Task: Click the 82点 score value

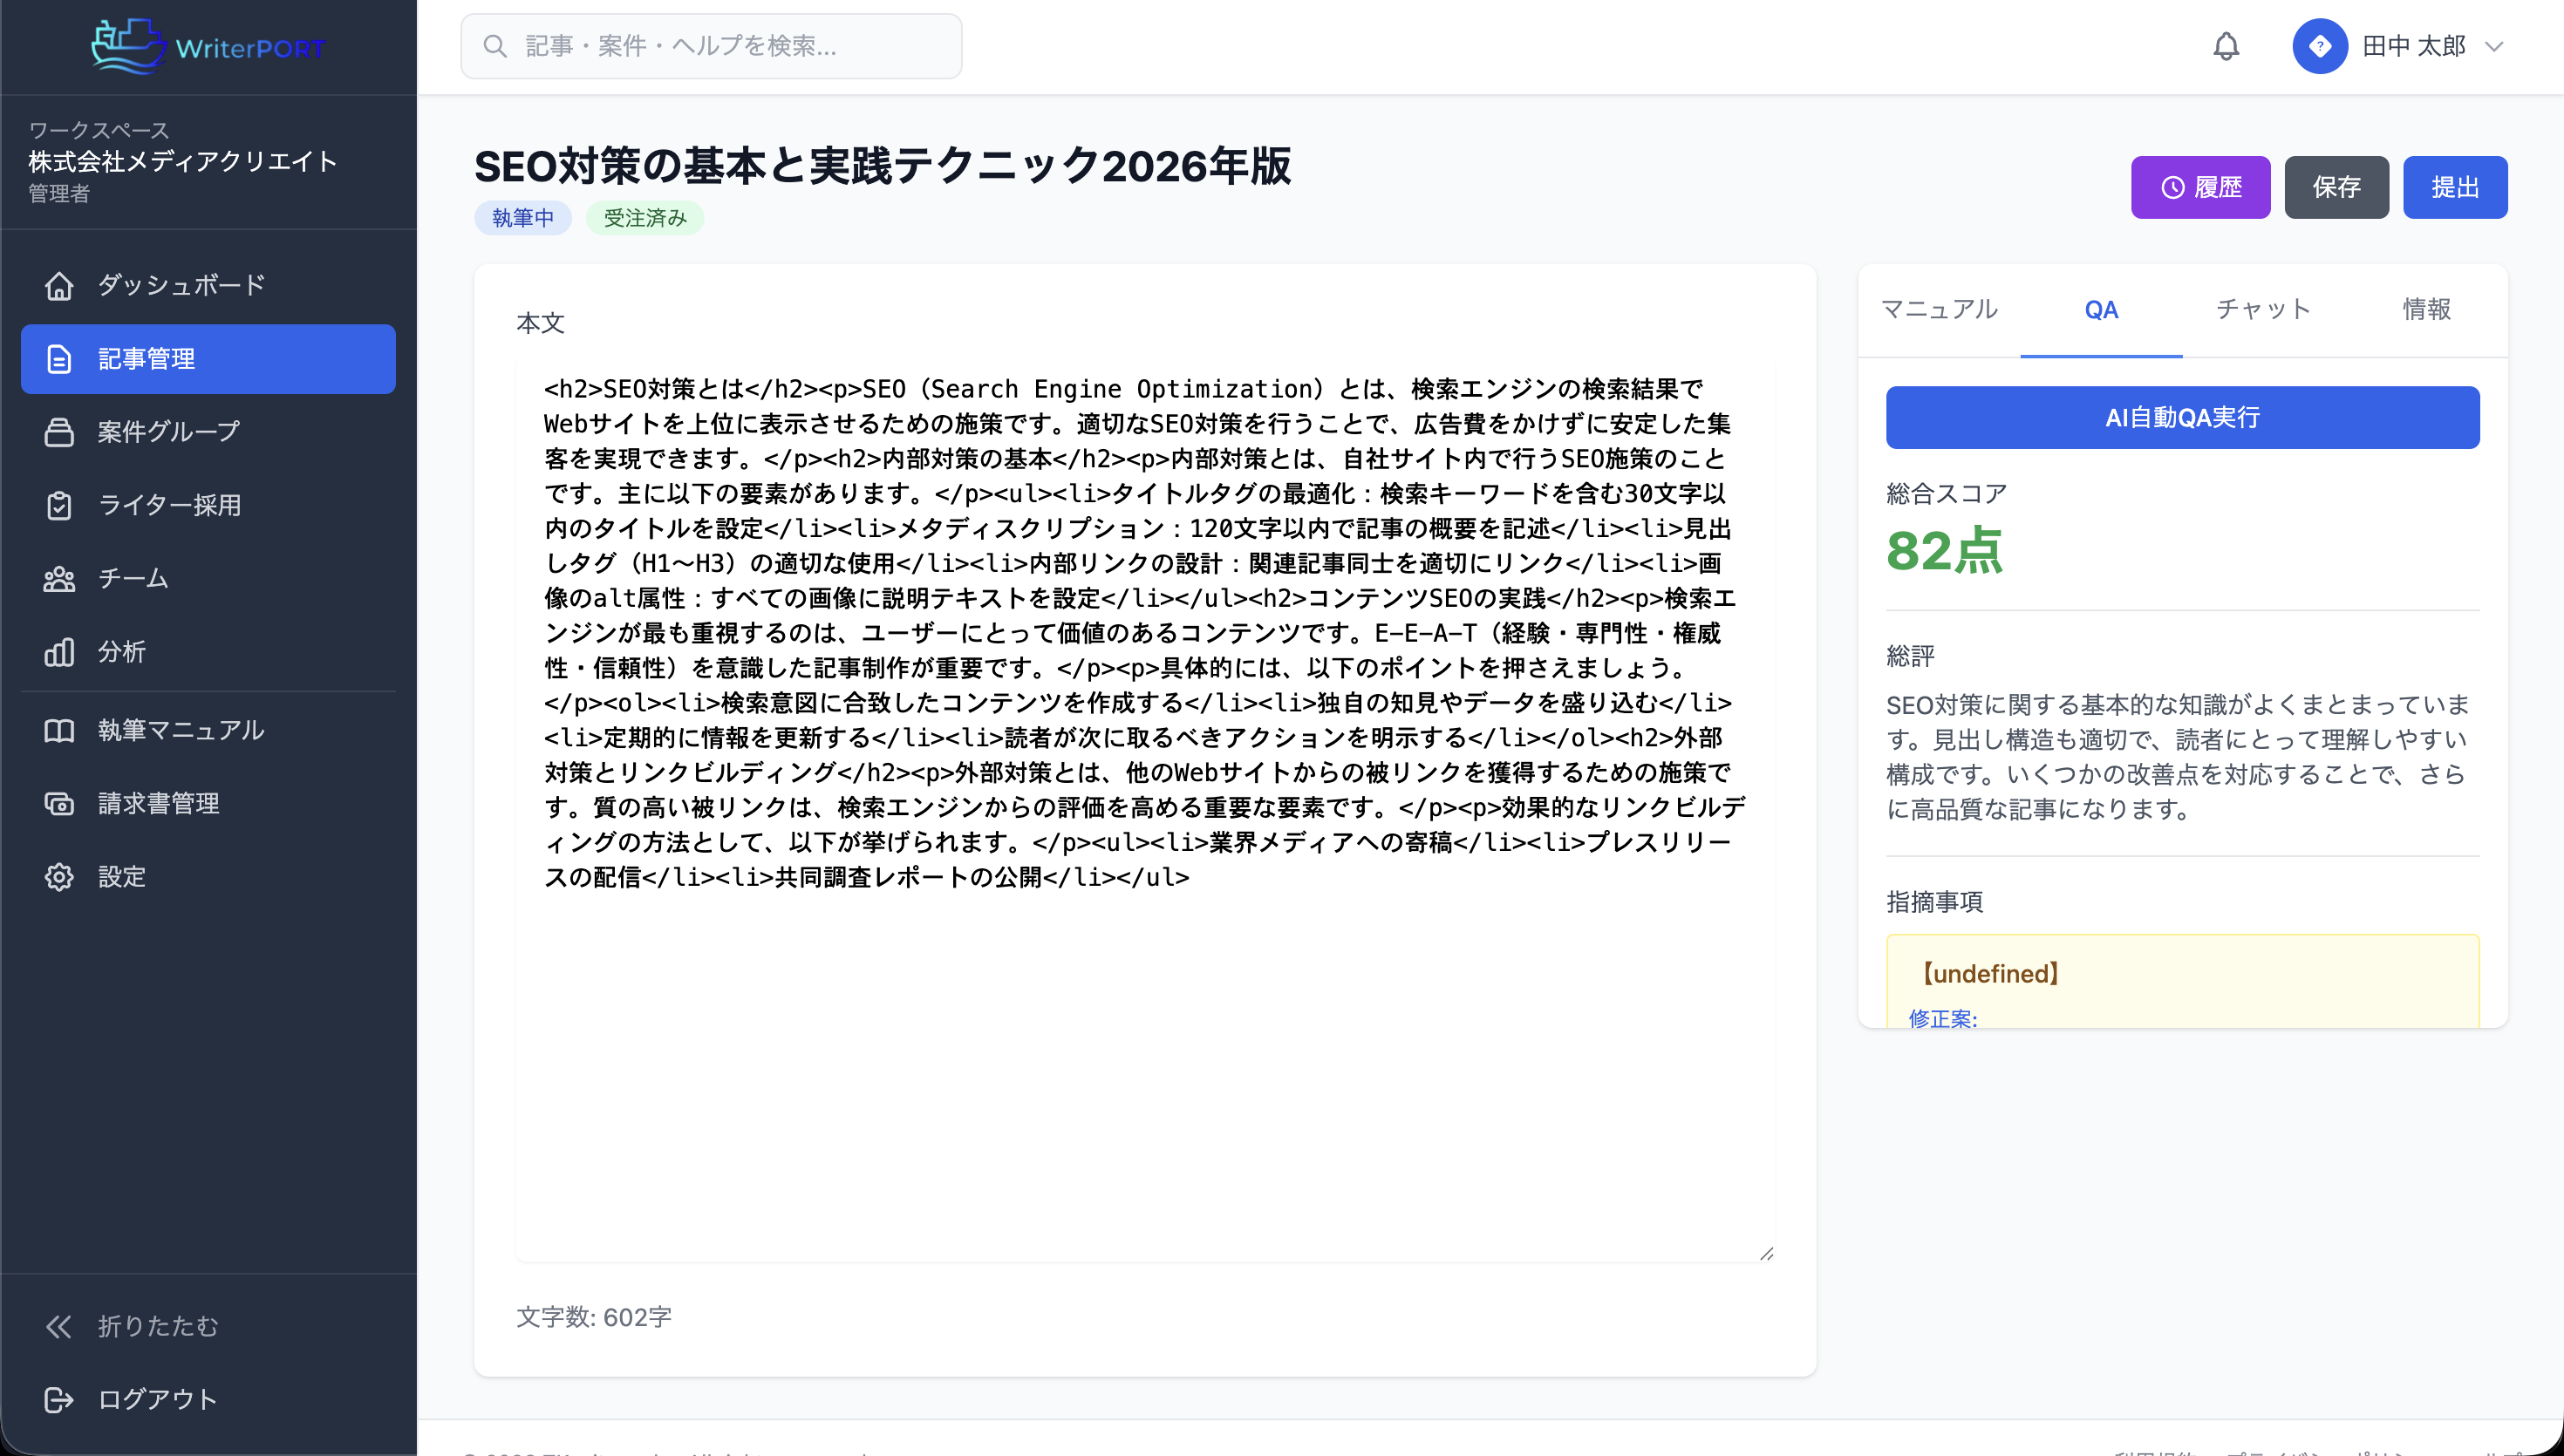Action: pyautogui.click(x=1945, y=551)
